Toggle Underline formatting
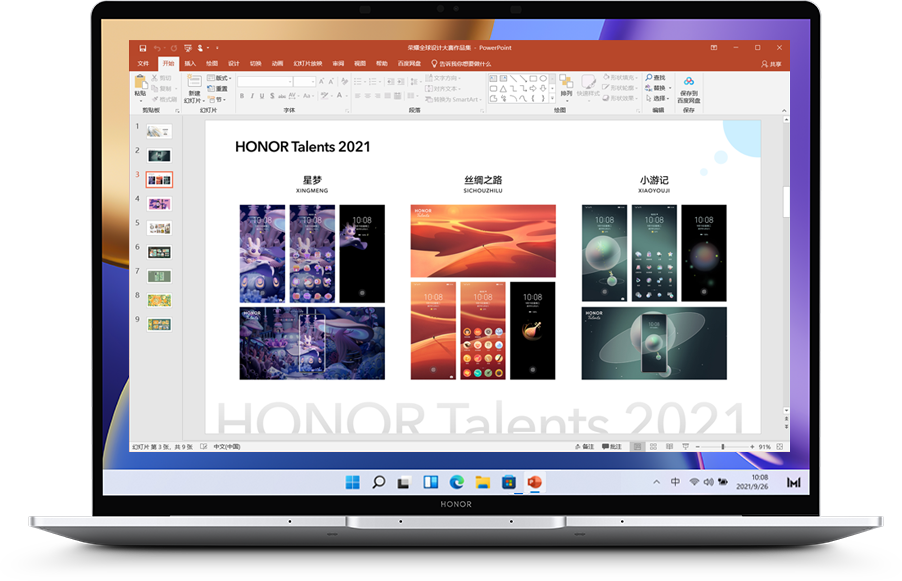902x581 pixels. coord(262,95)
